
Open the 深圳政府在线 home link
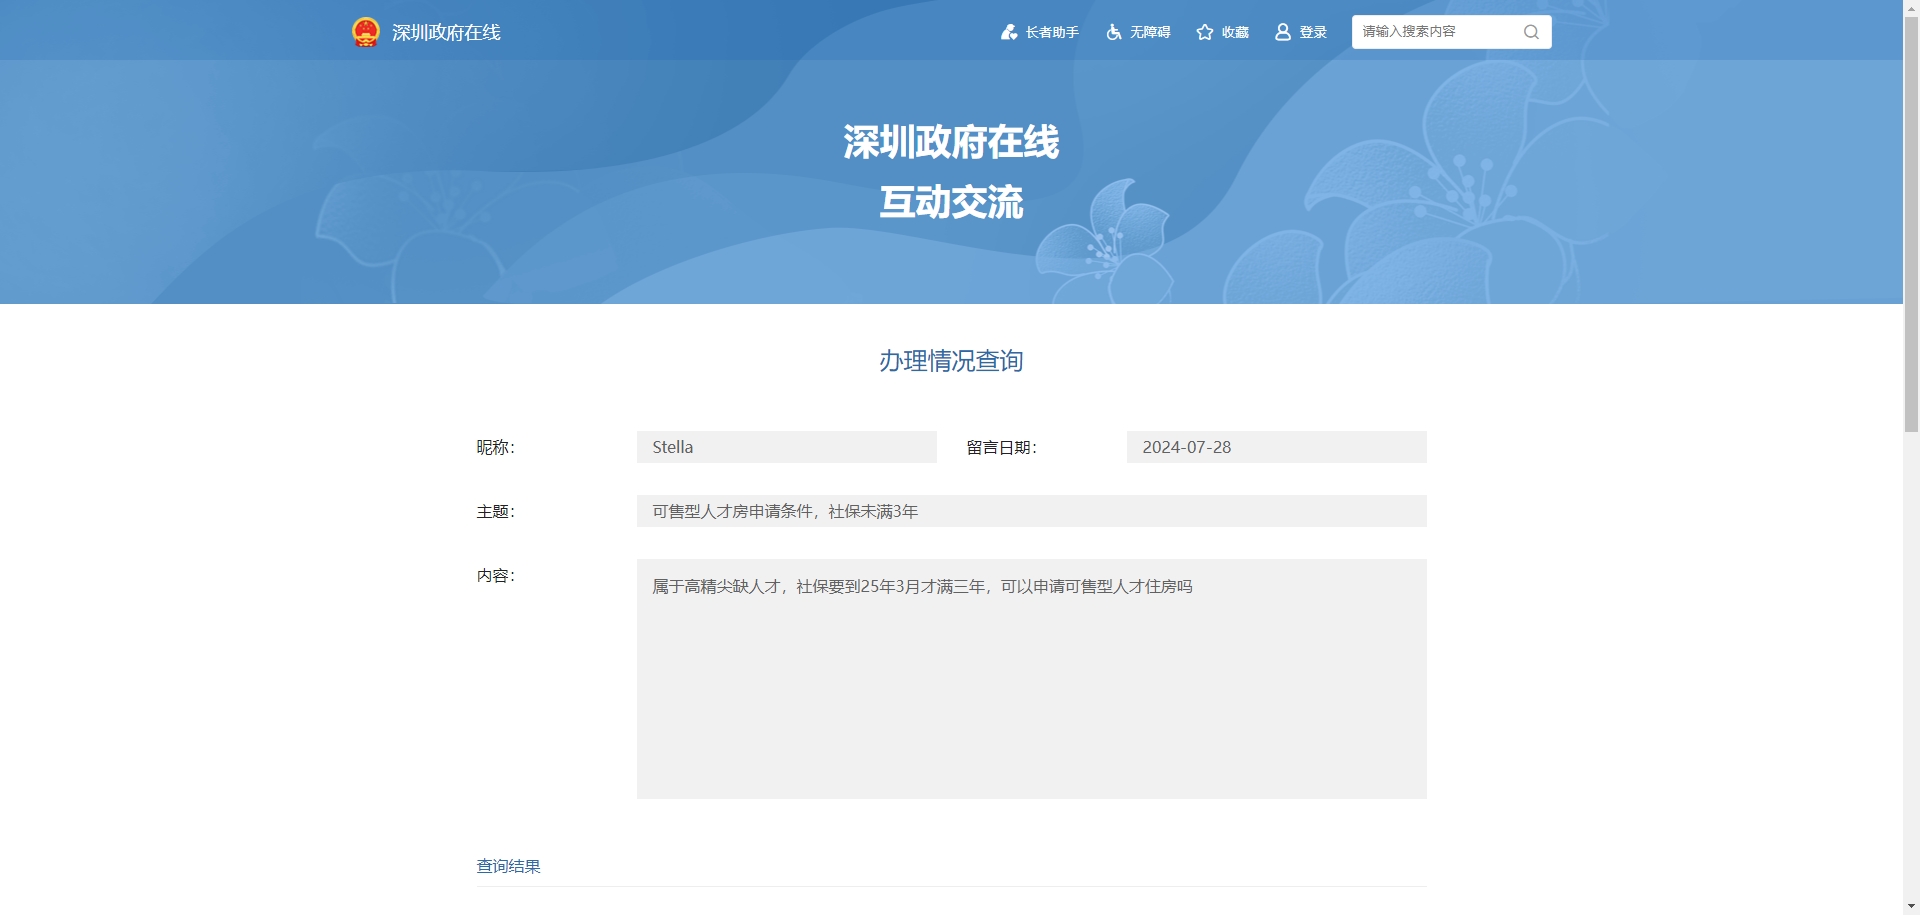pyautogui.click(x=446, y=32)
